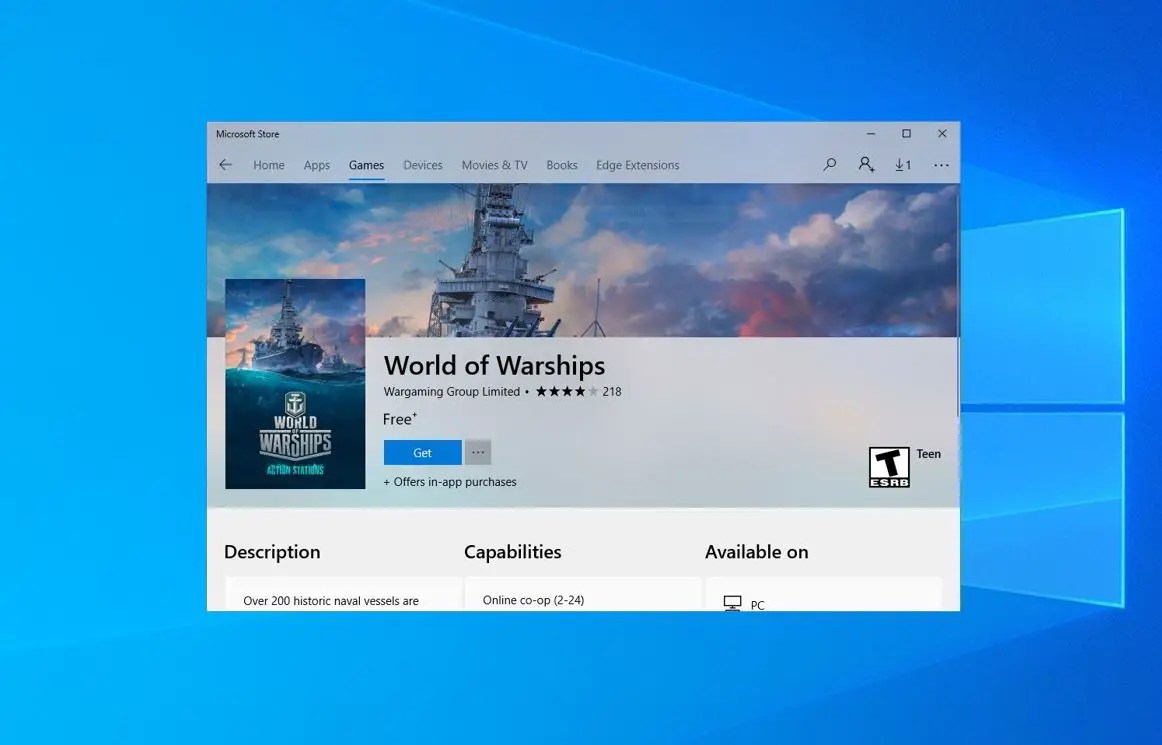Open the Edge Extensions section
Screen dimensions: 1162x745
coord(637,164)
